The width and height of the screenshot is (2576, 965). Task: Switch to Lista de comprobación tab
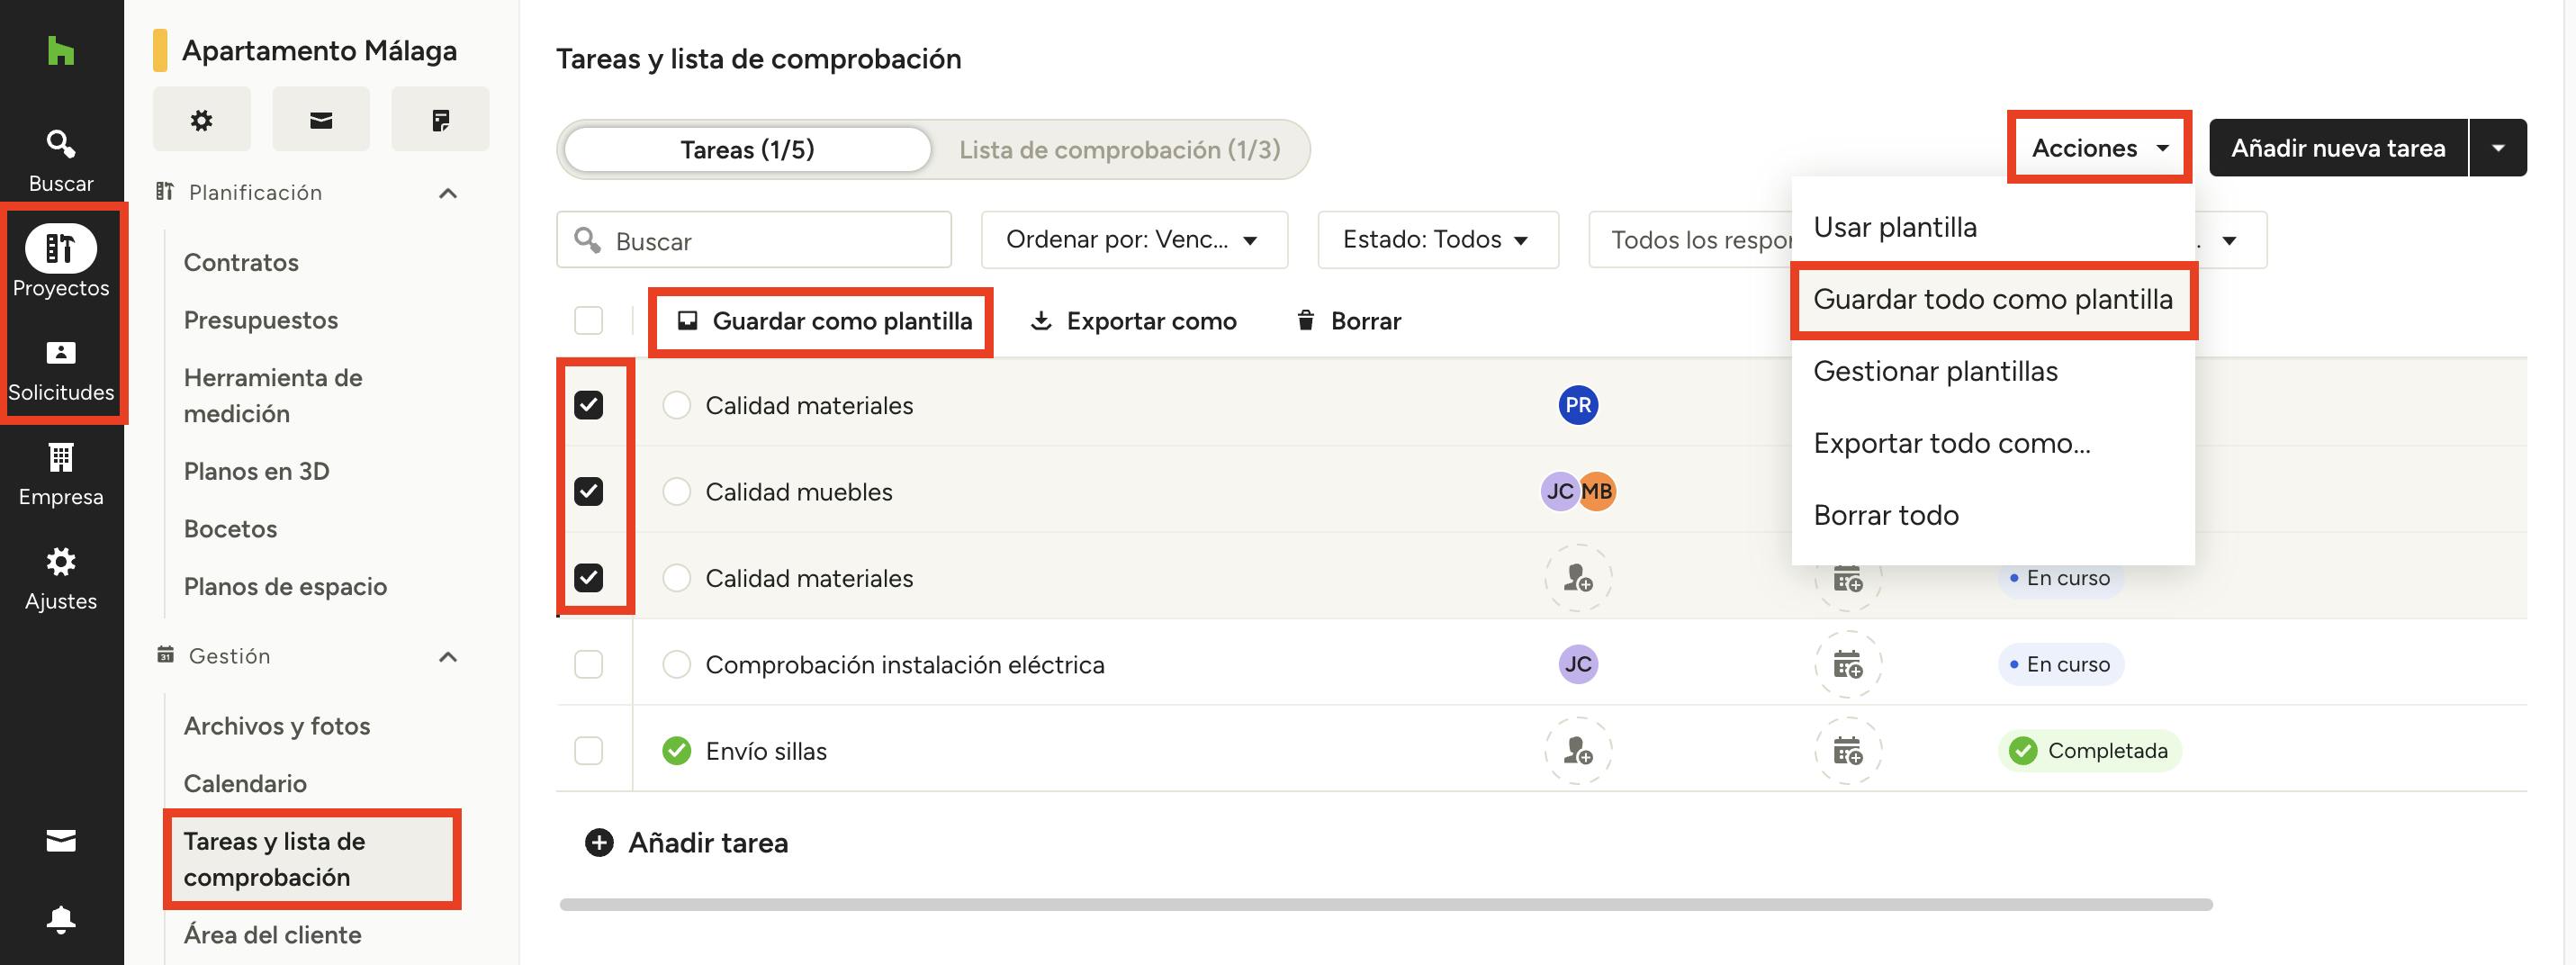click(x=1119, y=150)
